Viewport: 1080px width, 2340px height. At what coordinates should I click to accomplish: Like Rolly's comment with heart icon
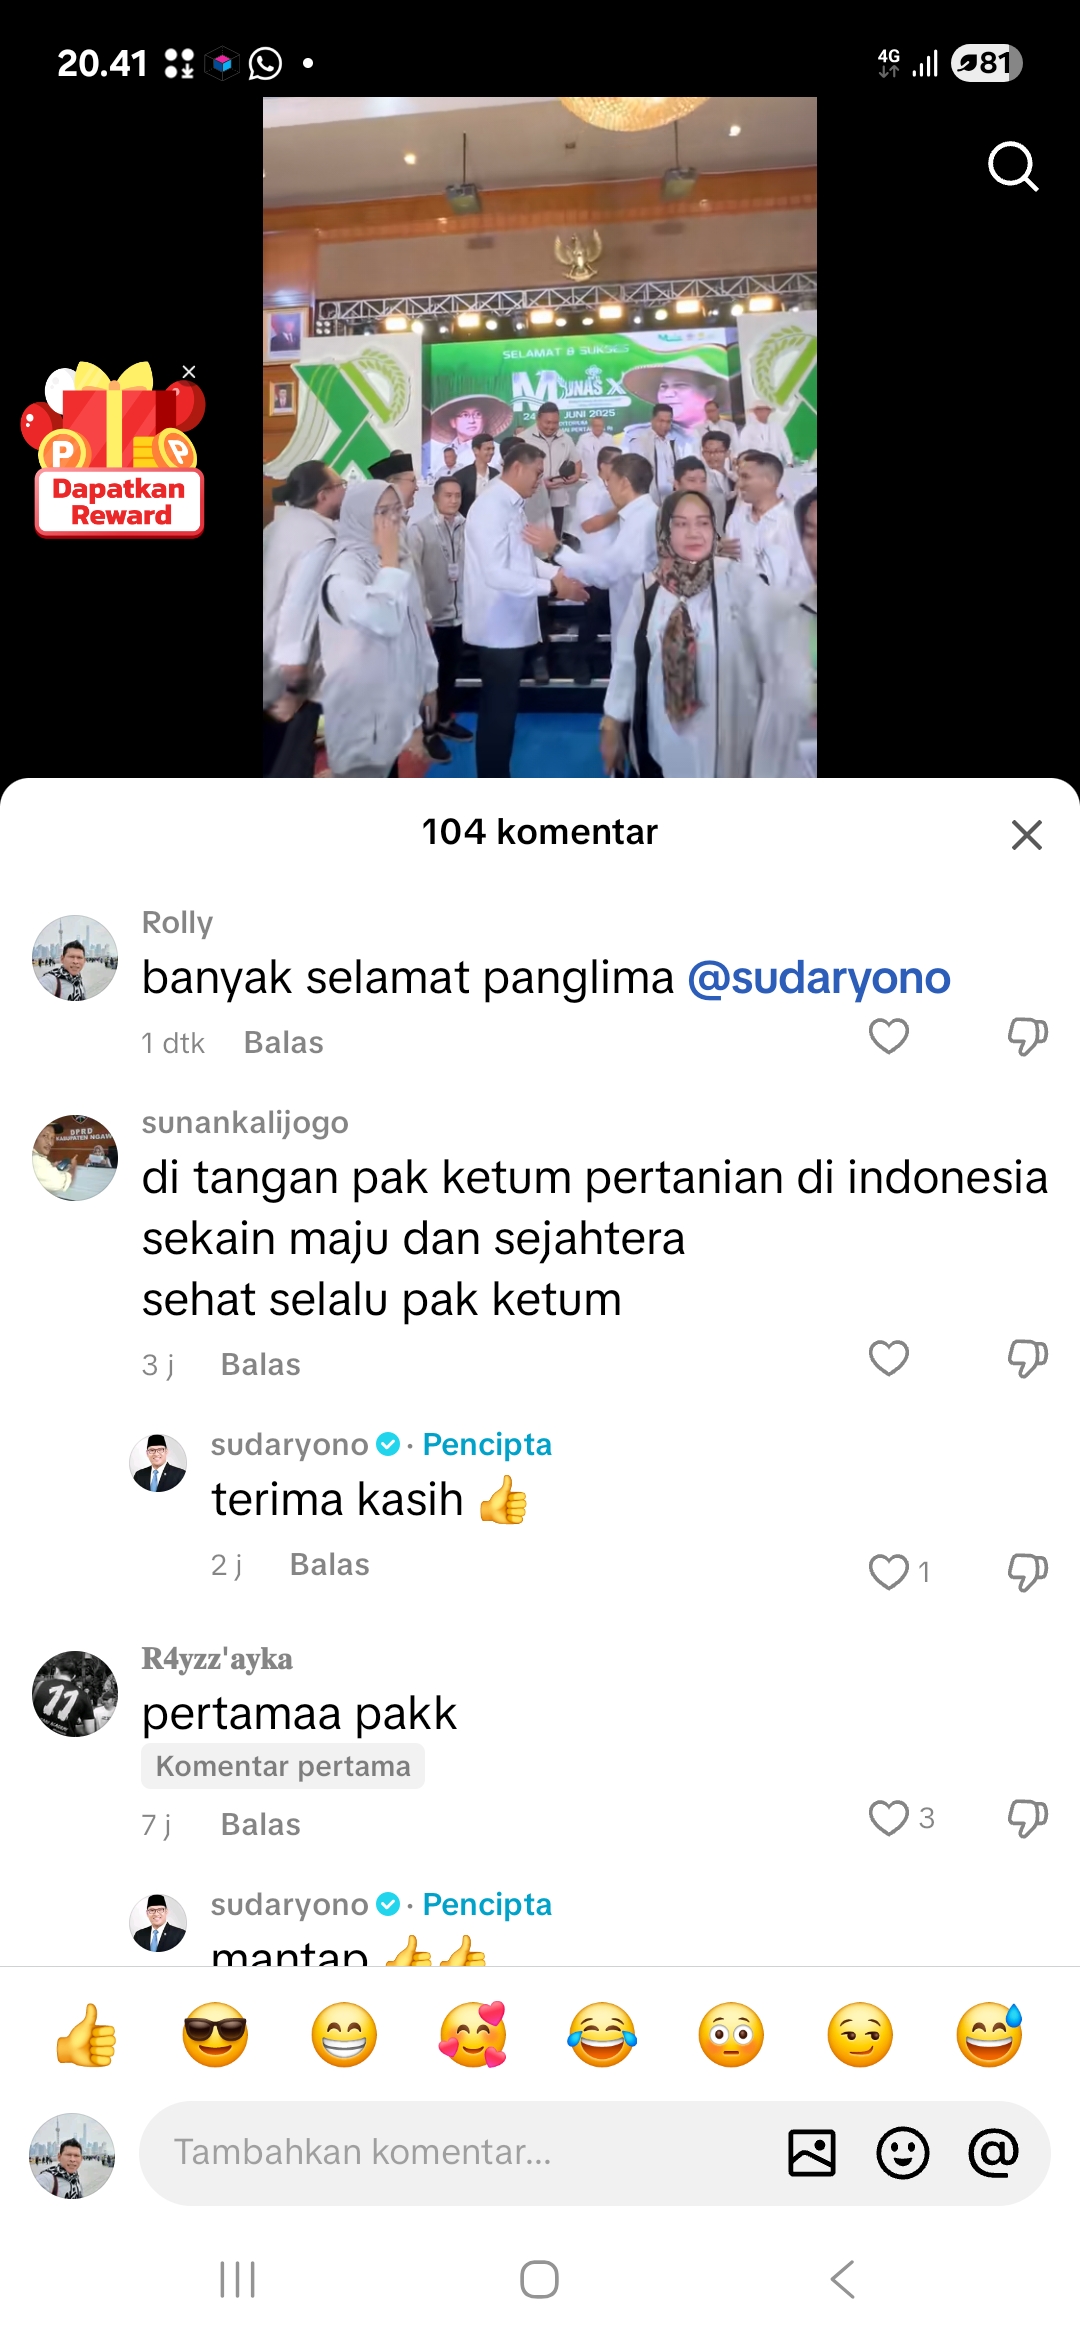888,1037
